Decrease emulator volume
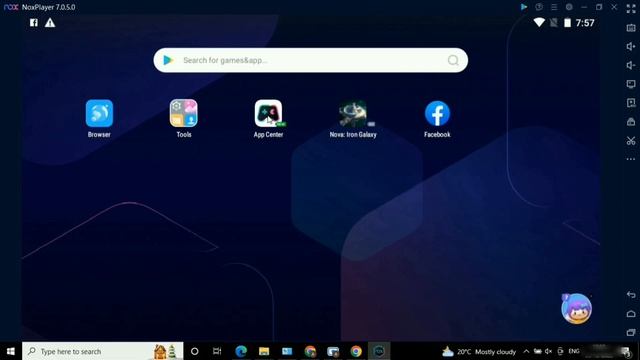 tap(631, 65)
